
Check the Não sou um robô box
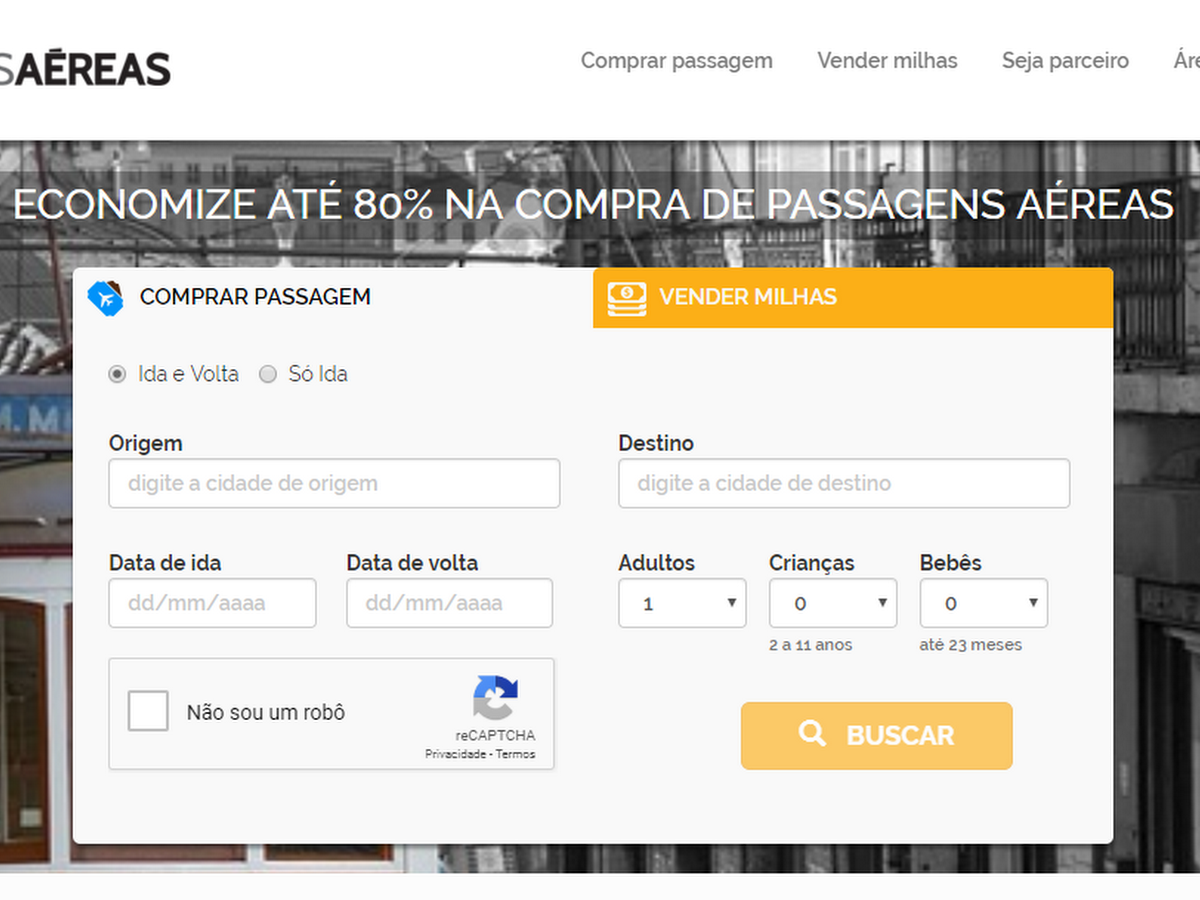point(148,712)
